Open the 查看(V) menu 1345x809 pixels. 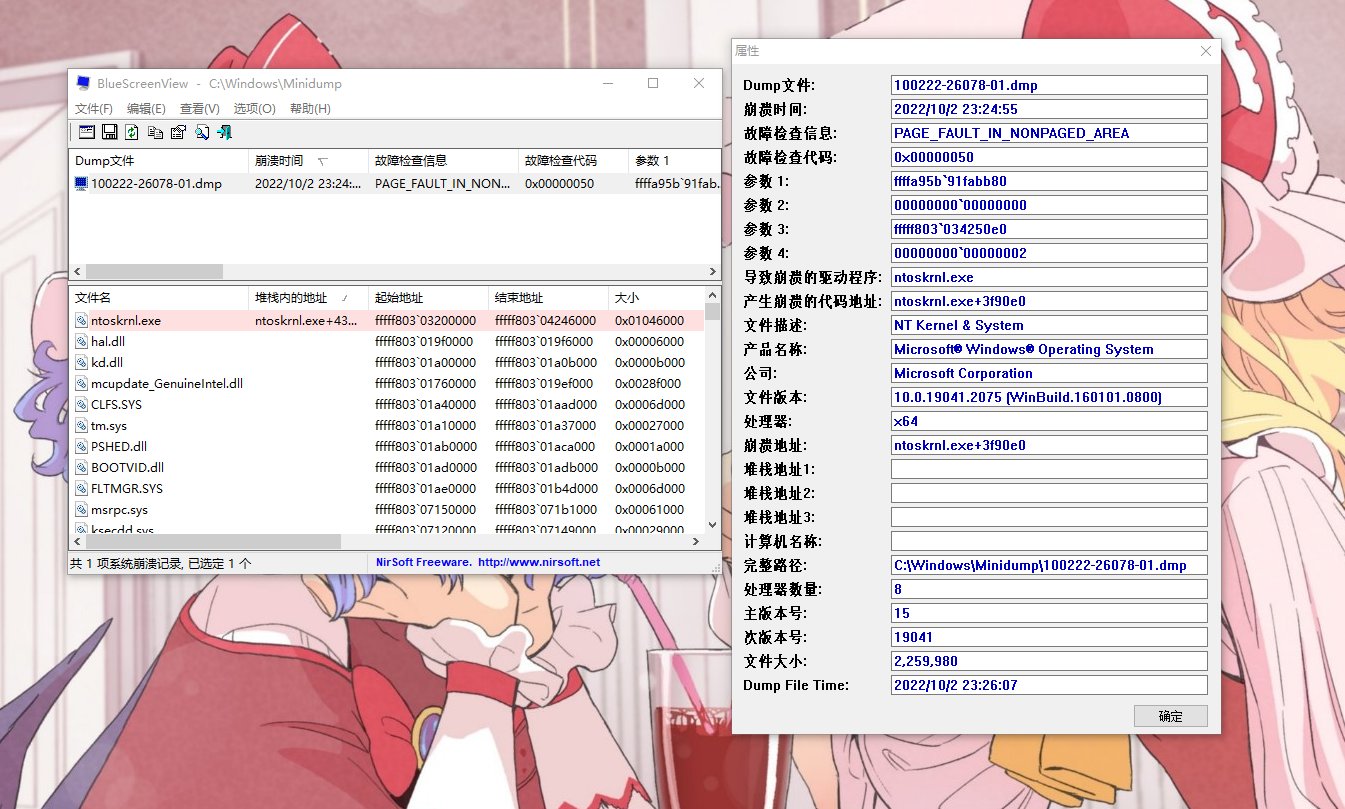click(x=200, y=108)
